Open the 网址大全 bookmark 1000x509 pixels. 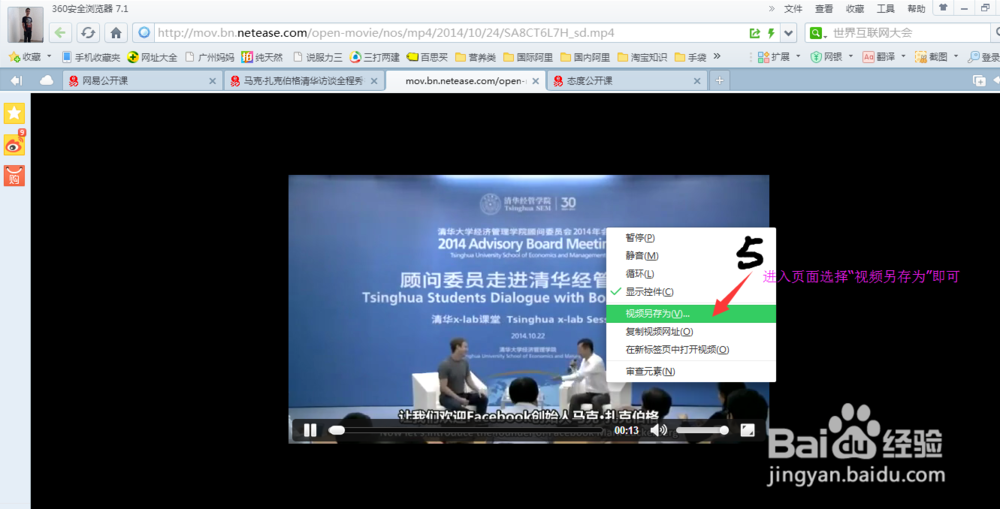(152, 57)
